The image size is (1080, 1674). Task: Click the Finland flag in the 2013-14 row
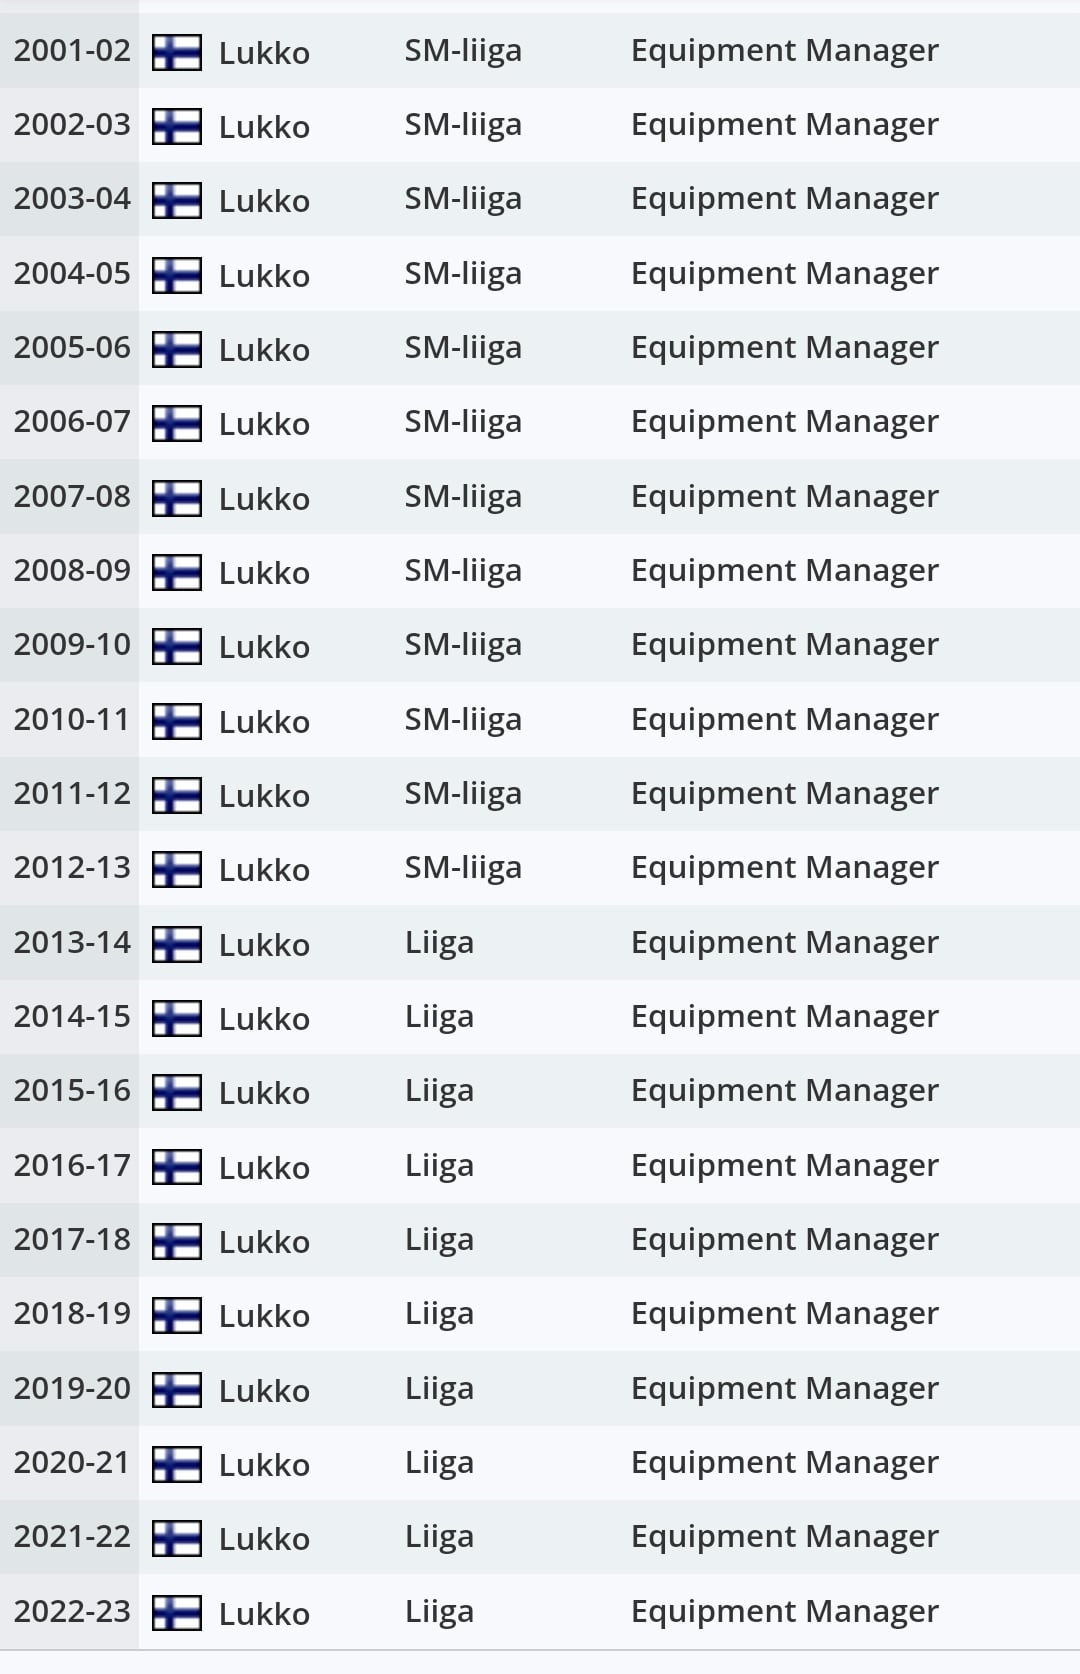pyautogui.click(x=177, y=944)
